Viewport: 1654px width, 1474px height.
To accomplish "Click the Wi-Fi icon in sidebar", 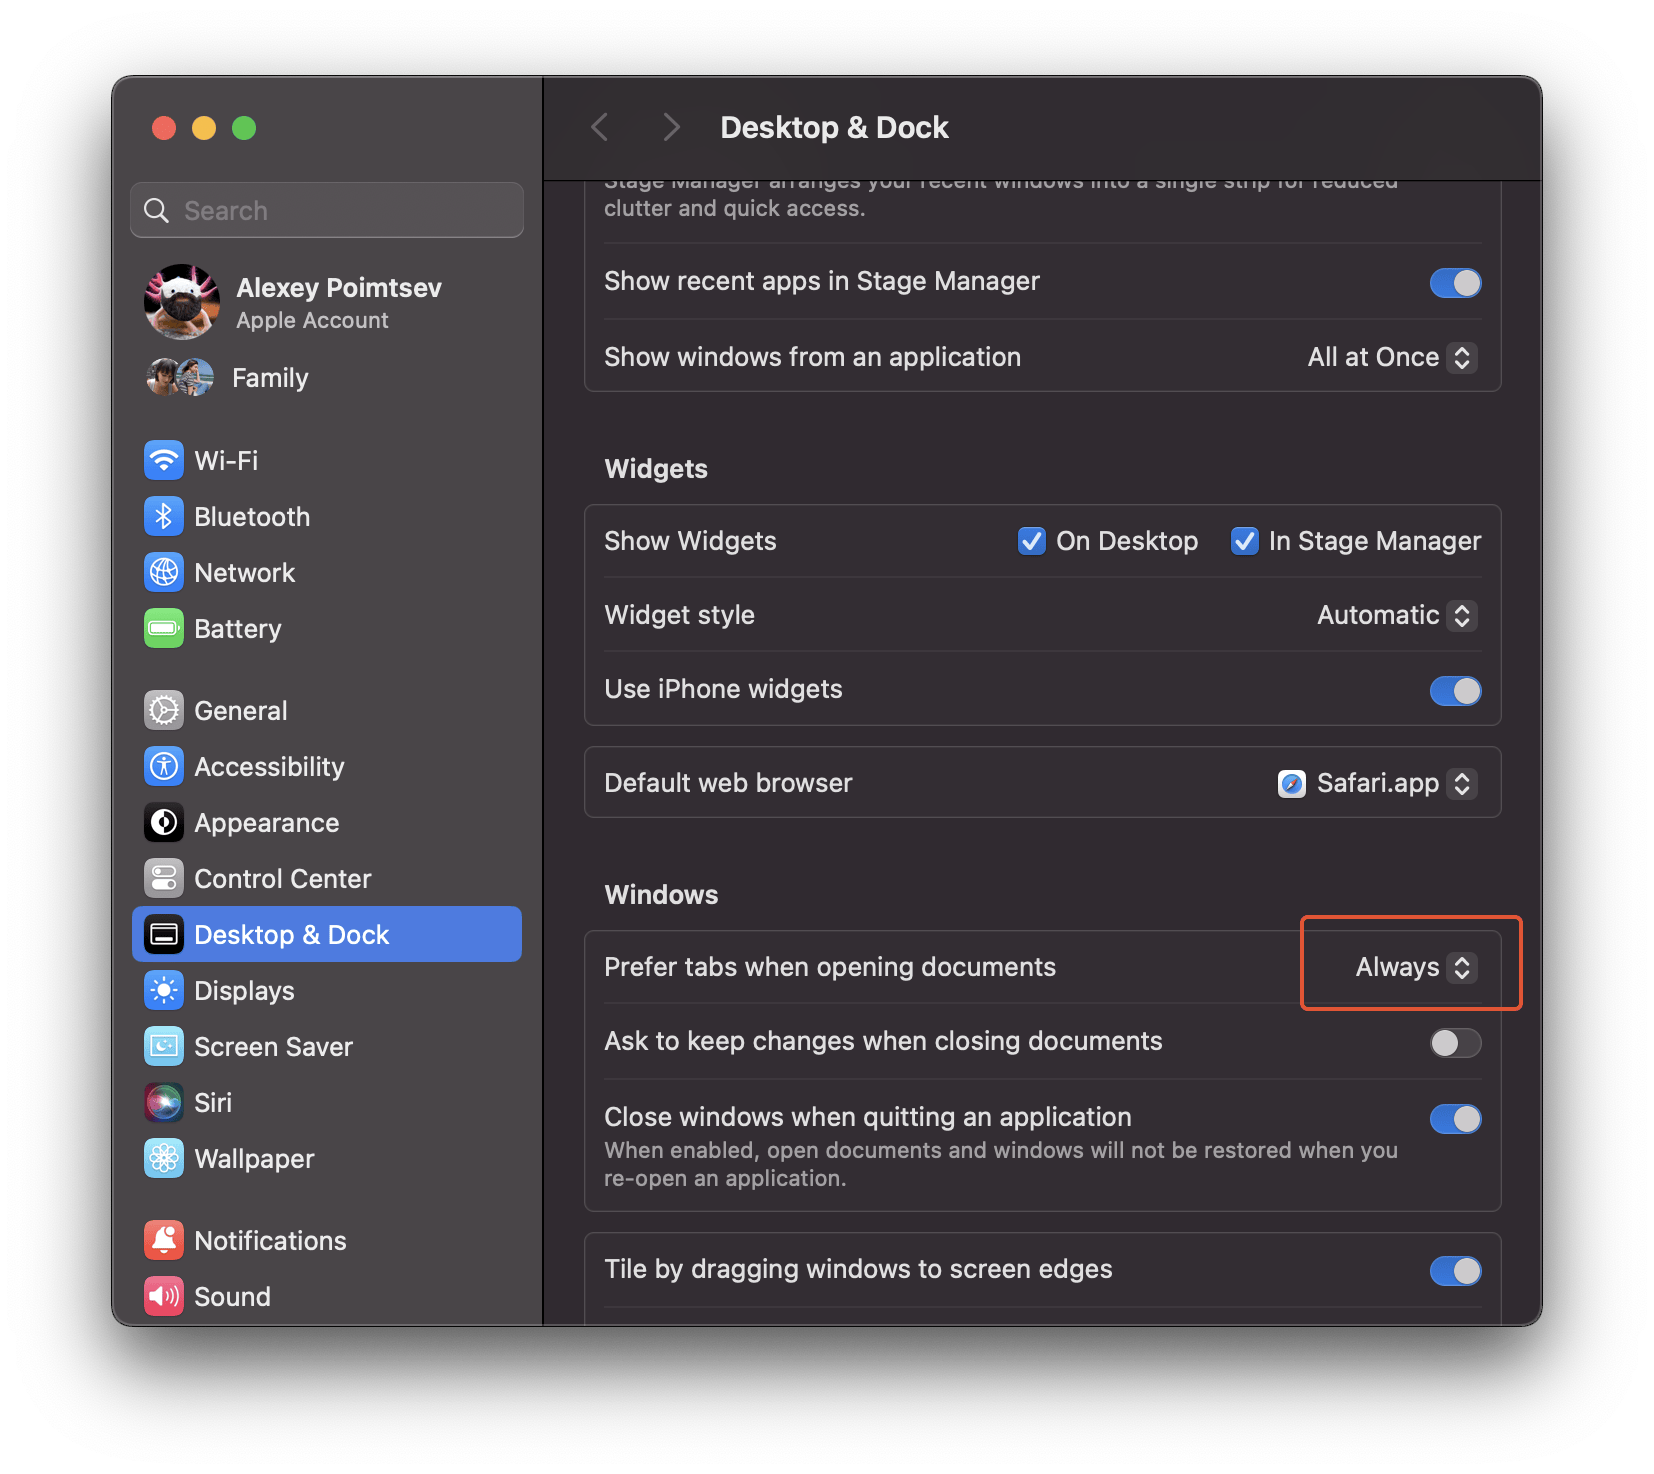I will click(x=164, y=461).
